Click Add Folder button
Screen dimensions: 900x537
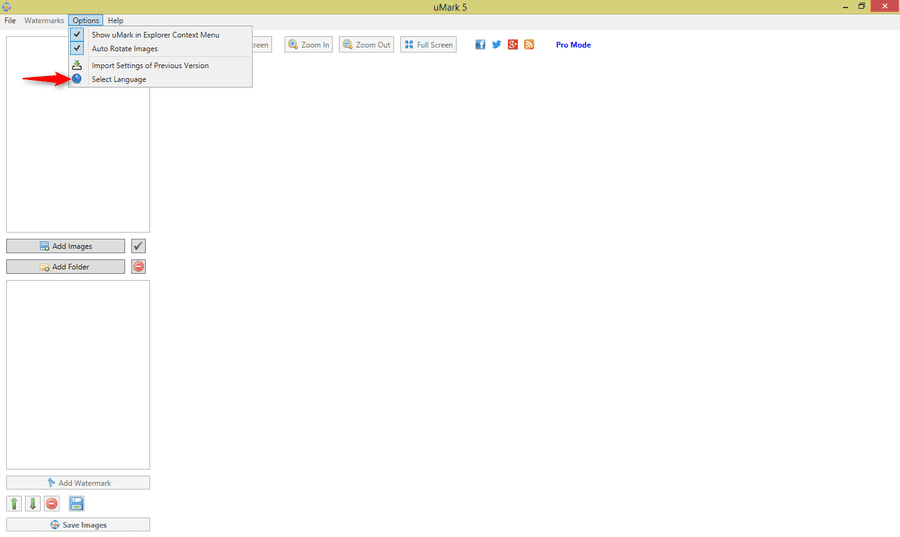click(65, 267)
